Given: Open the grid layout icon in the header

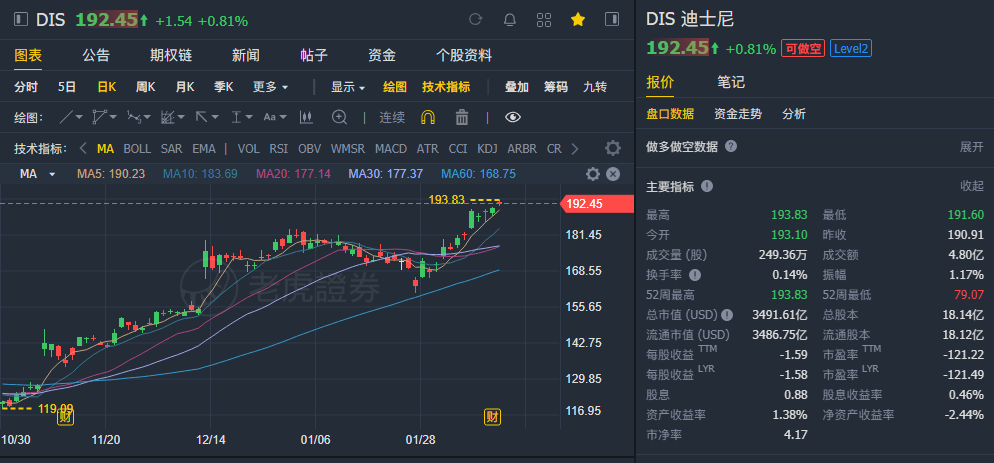Looking at the screenshot, I should click(544, 20).
